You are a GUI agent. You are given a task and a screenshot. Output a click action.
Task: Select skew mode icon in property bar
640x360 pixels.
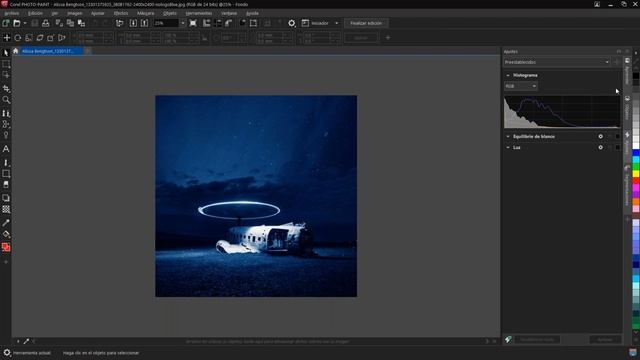coord(40,38)
